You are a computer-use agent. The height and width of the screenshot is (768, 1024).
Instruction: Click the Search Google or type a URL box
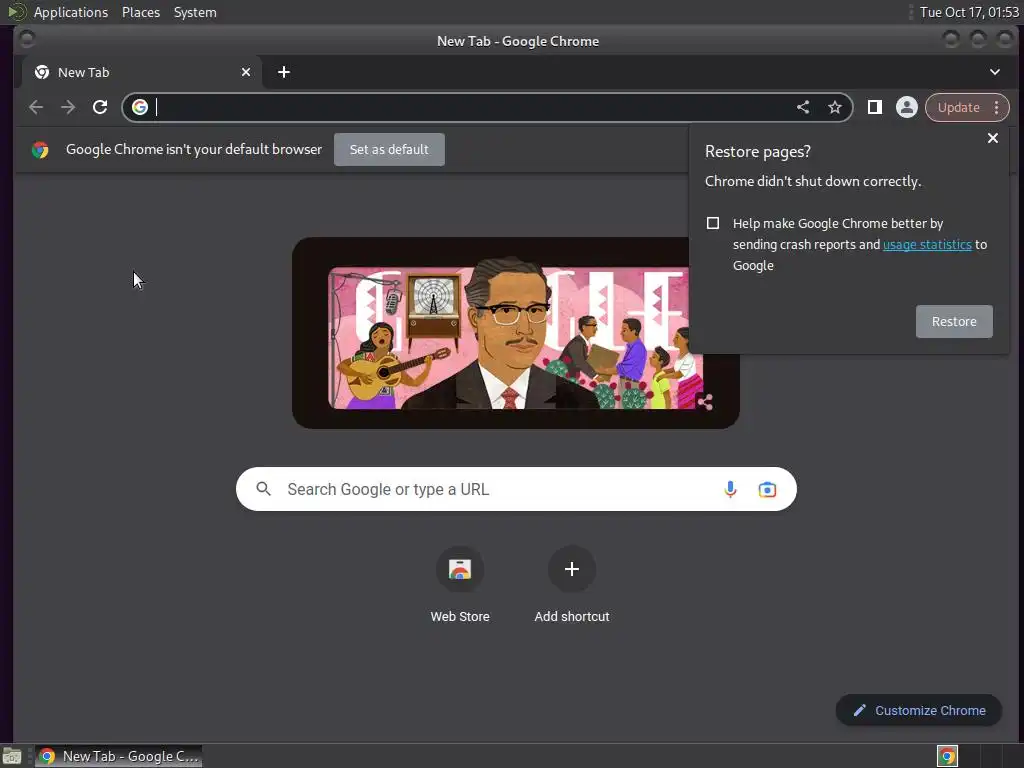[516, 489]
